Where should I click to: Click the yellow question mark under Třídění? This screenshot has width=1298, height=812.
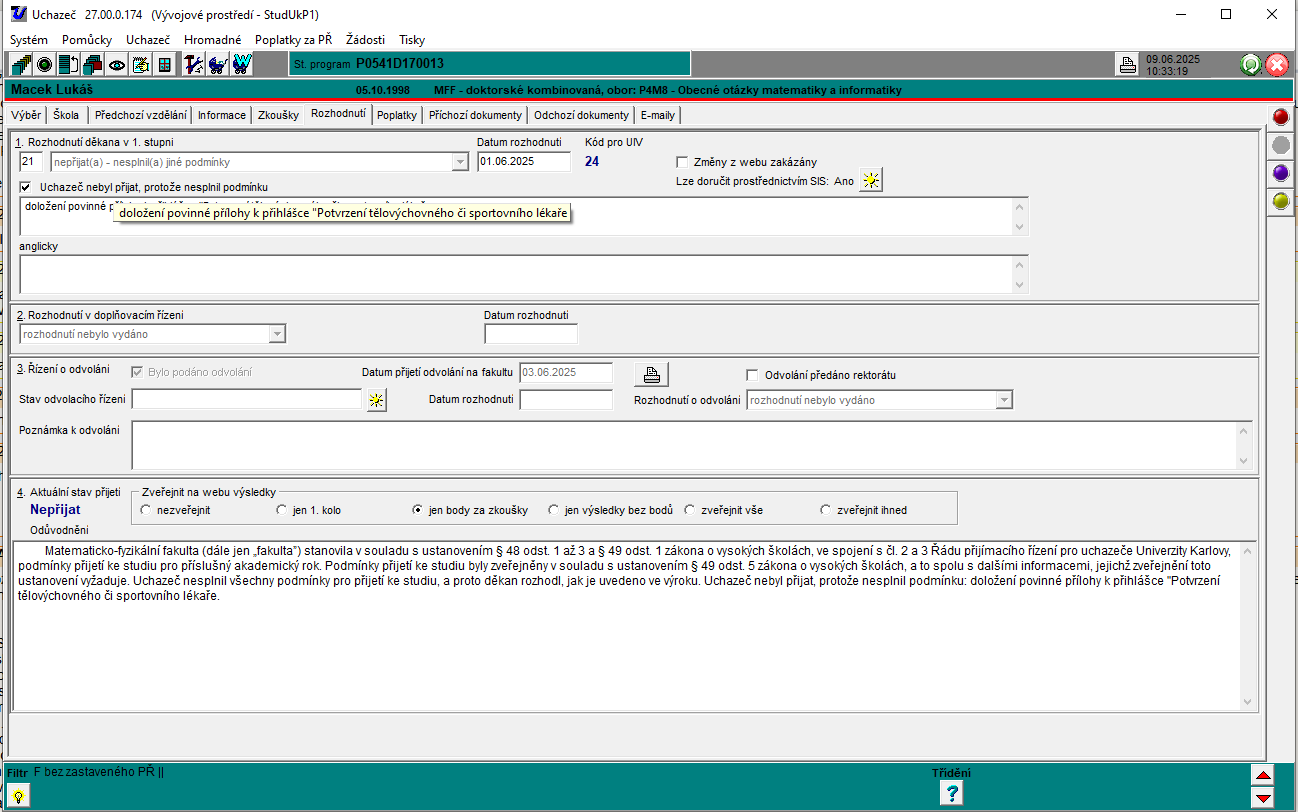[951, 793]
